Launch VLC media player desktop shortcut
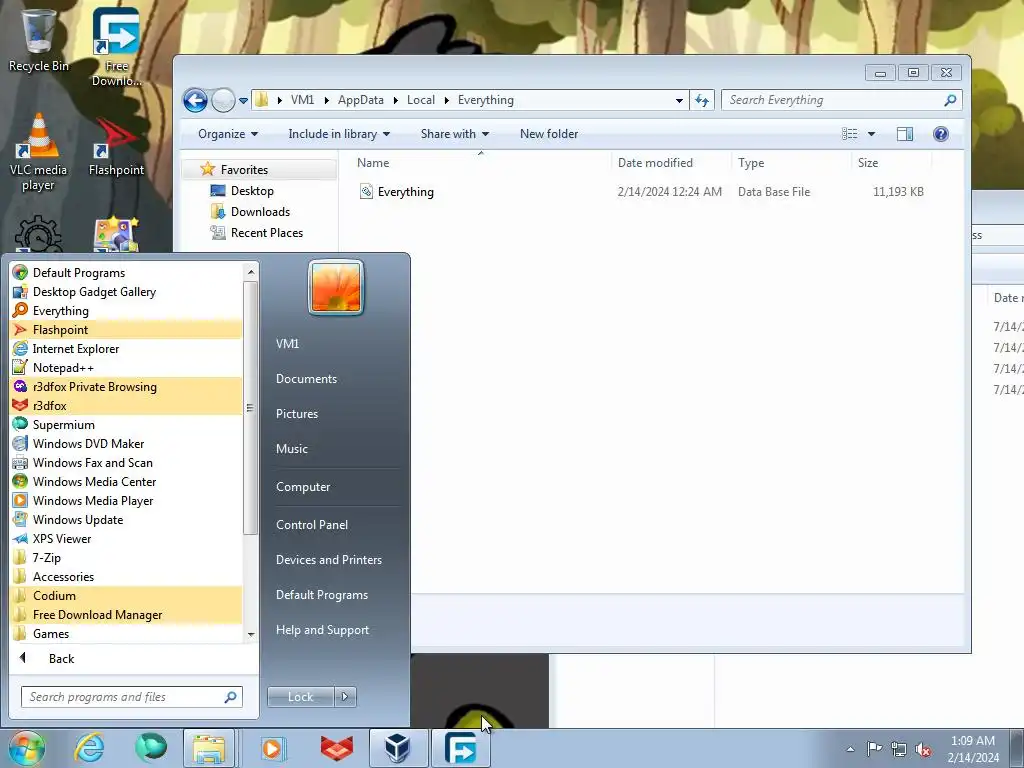The width and height of the screenshot is (1024, 768). tap(39, 152)
